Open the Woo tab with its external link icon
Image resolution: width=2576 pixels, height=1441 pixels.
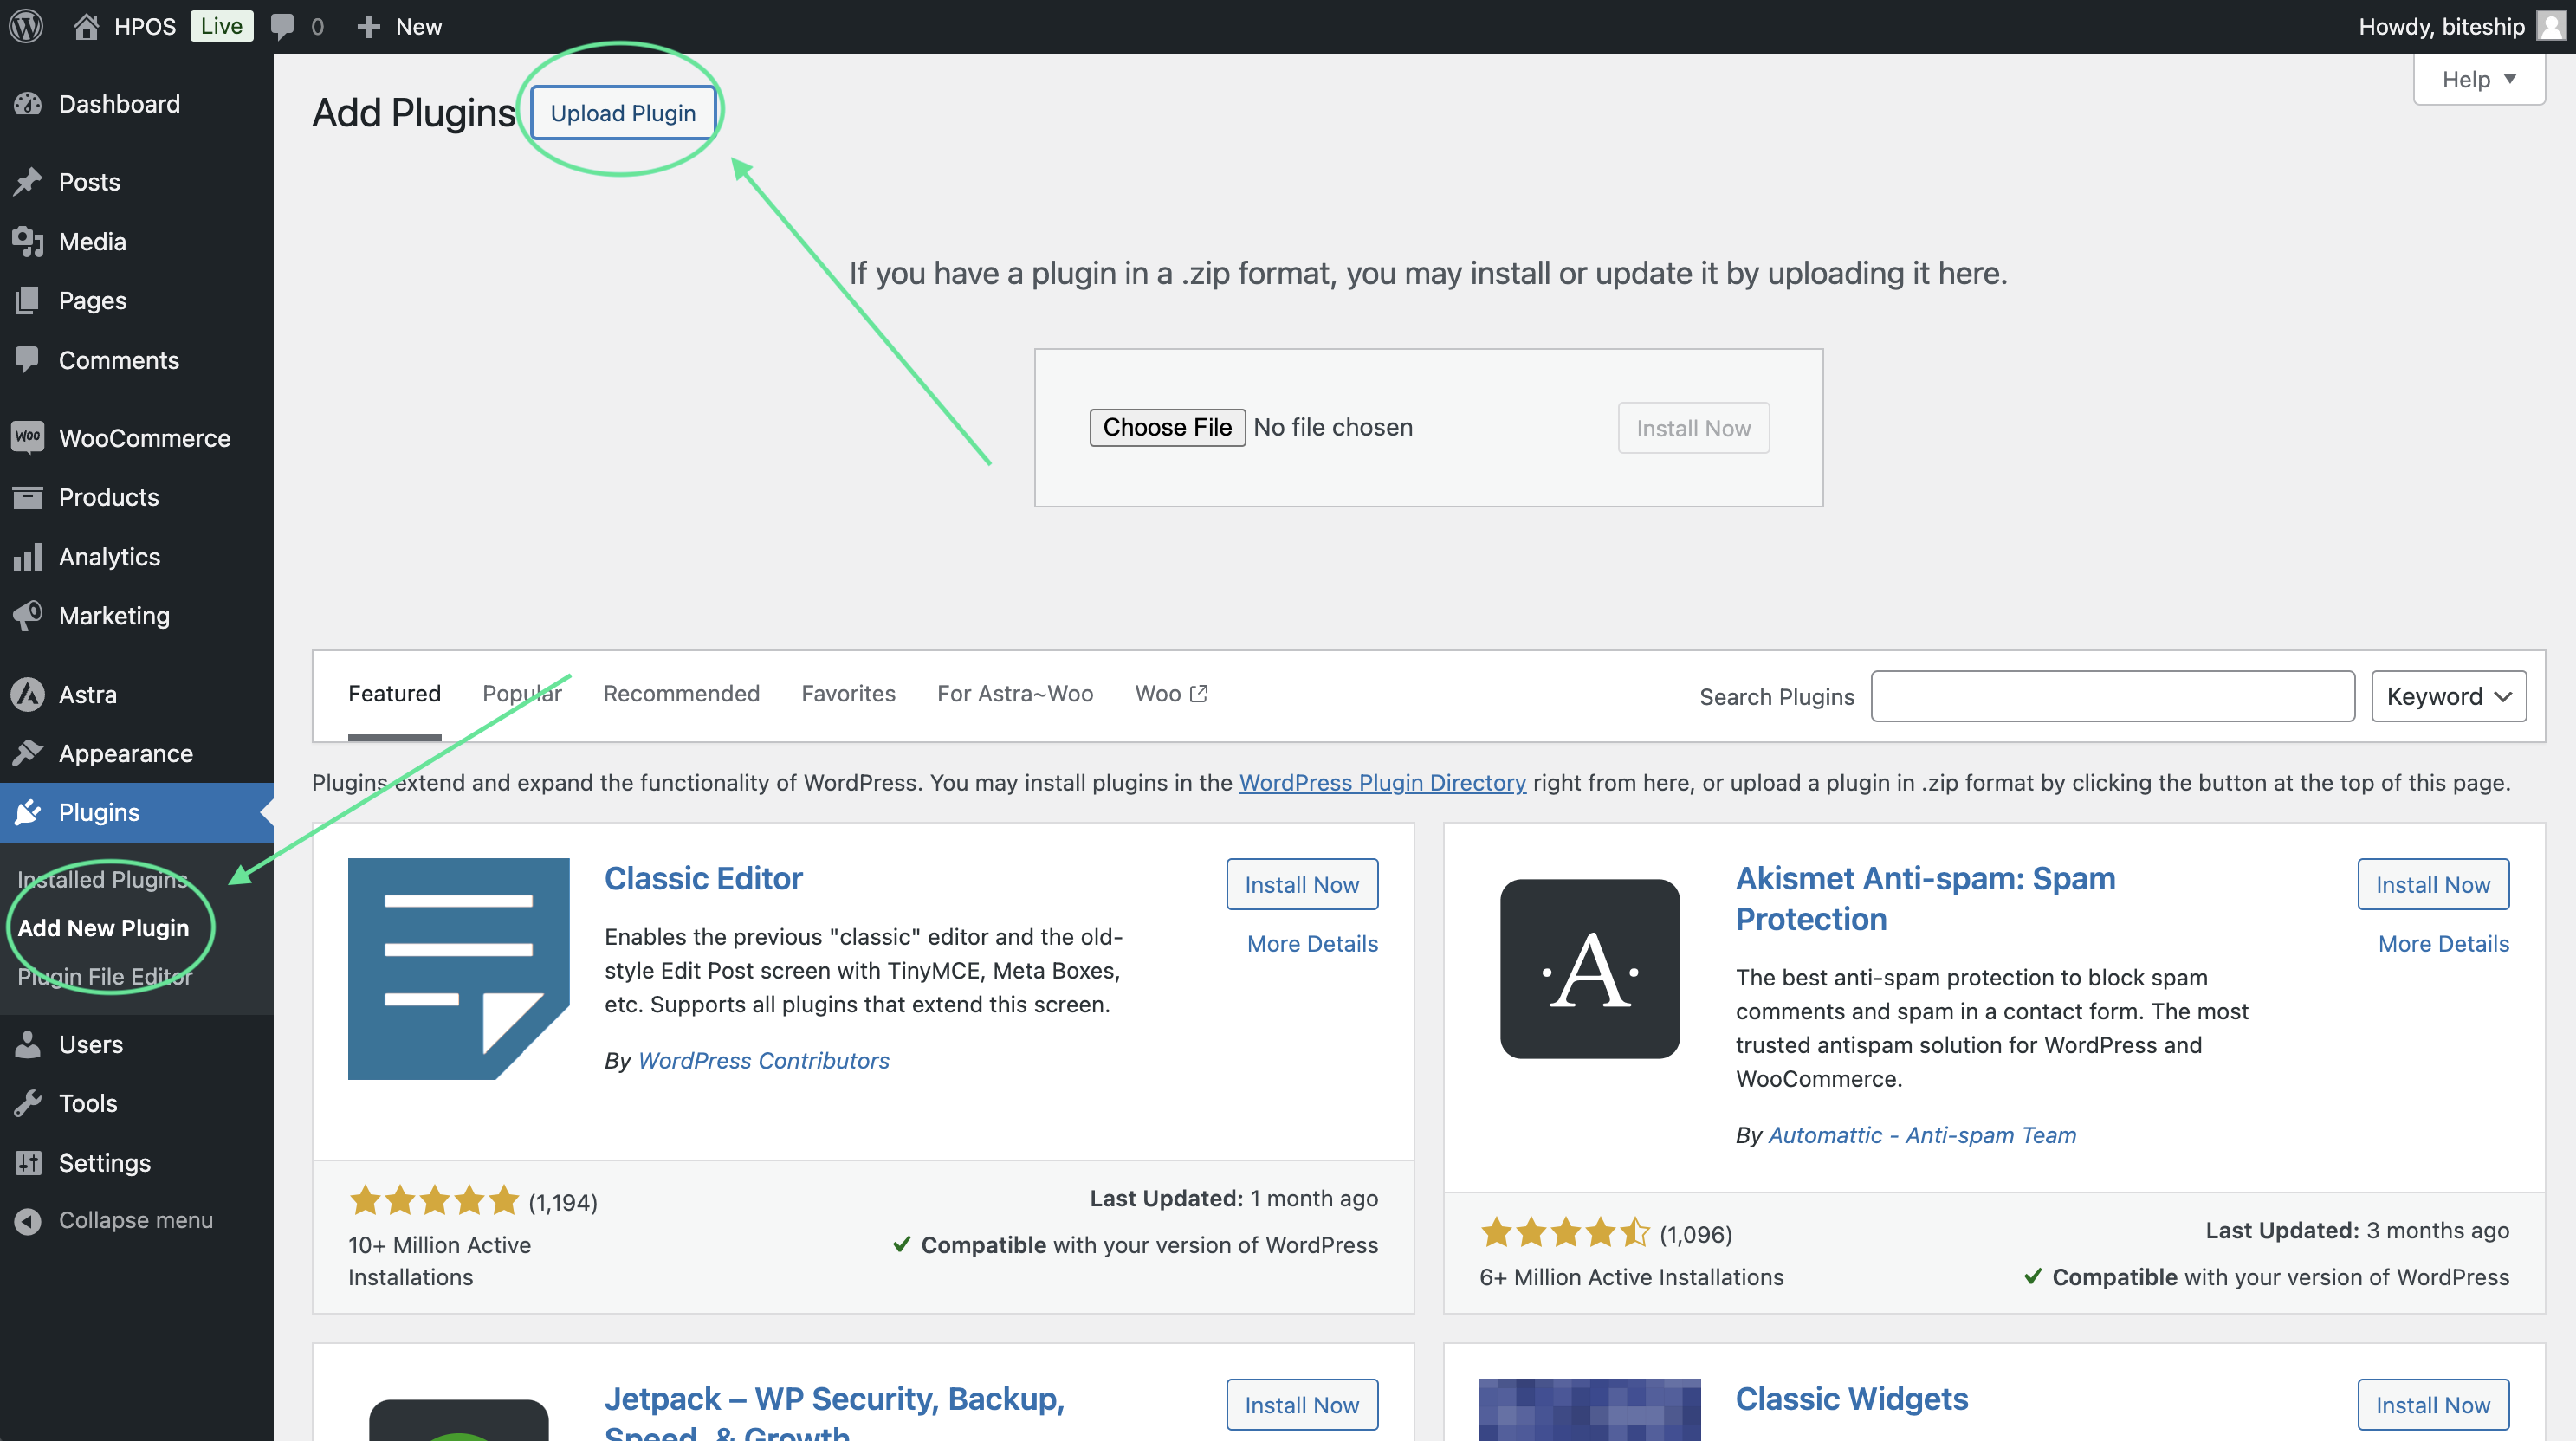click(x=1171, y=693)
